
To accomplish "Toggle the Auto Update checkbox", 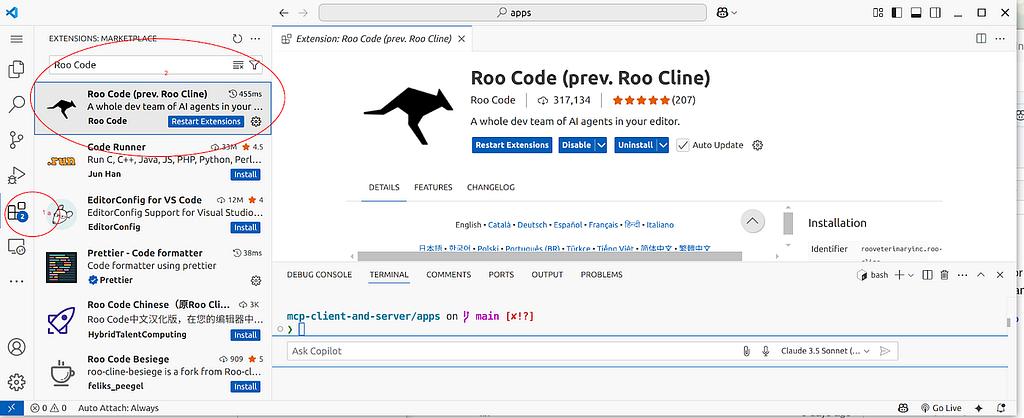I will [682, 145].
